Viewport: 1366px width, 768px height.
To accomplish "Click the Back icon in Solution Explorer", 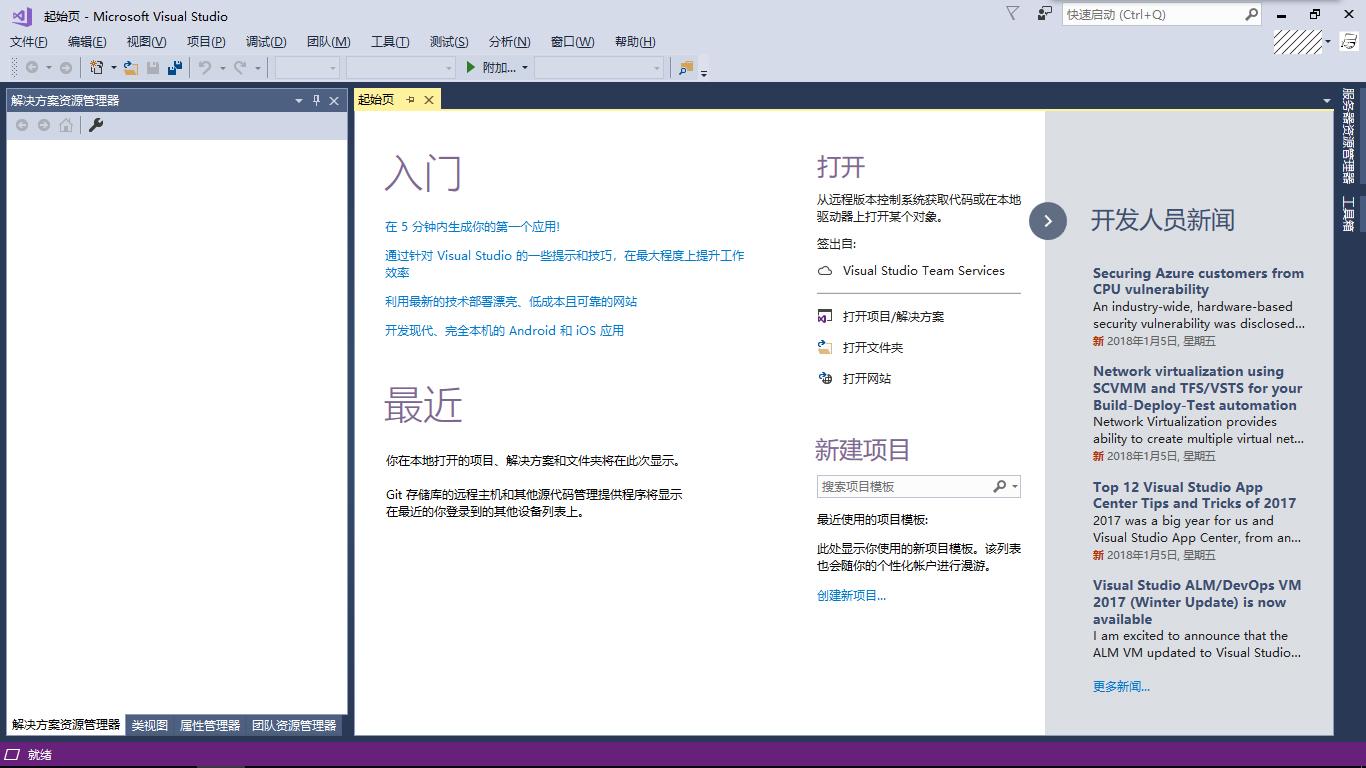I will 22,125.
